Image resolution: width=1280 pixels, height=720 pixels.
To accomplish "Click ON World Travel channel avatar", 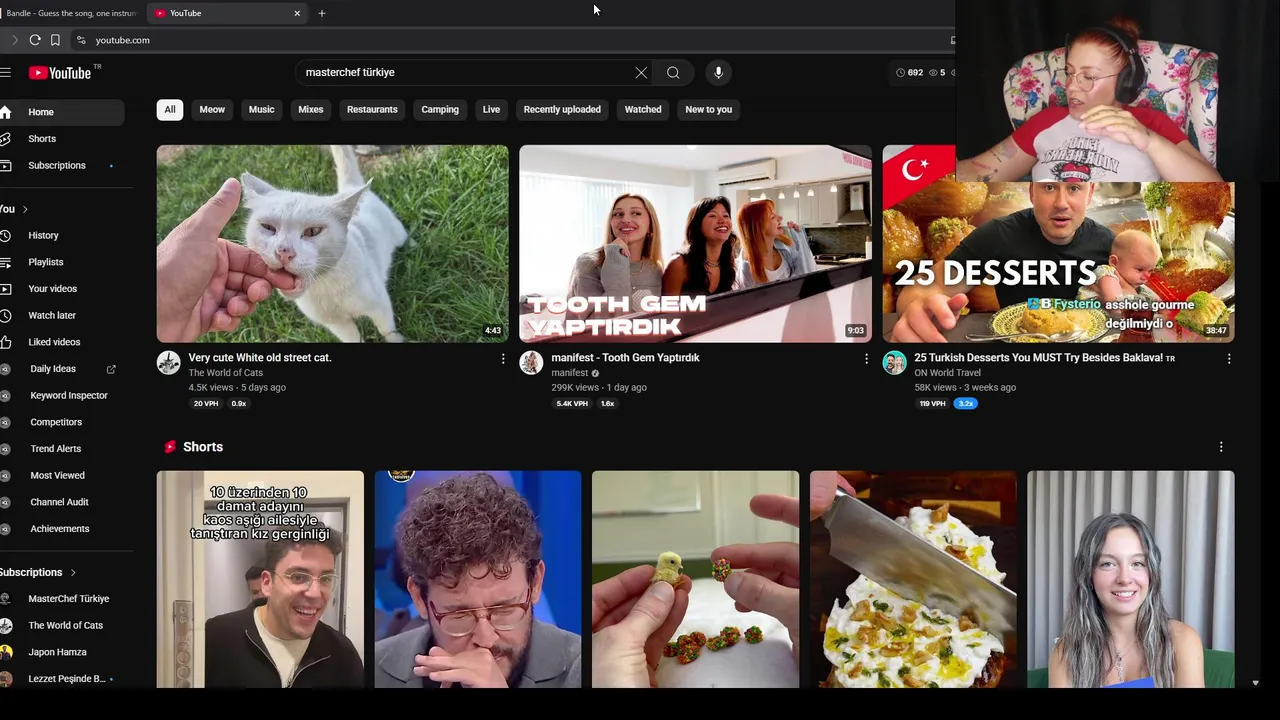I will [x=894, y=362].
